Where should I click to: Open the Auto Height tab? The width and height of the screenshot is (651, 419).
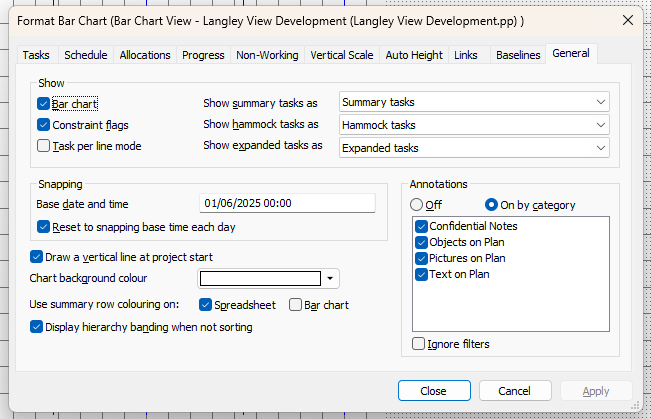click(414, 55)
